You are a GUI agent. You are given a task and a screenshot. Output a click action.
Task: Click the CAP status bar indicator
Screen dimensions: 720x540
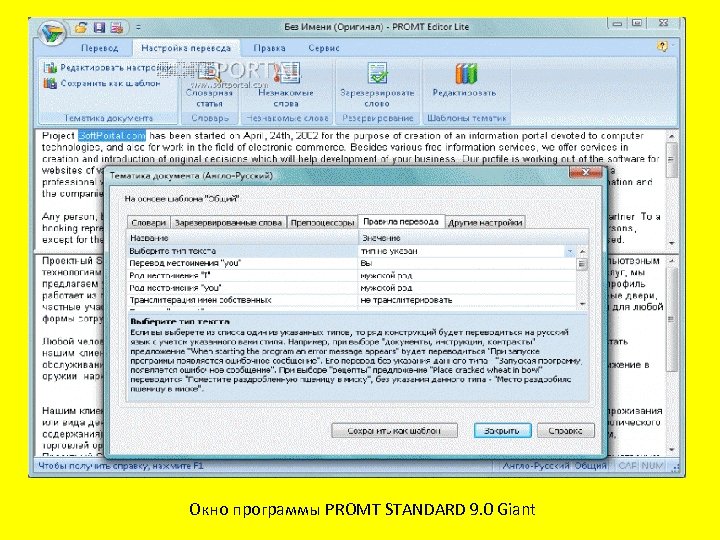[x=627, y=466]
